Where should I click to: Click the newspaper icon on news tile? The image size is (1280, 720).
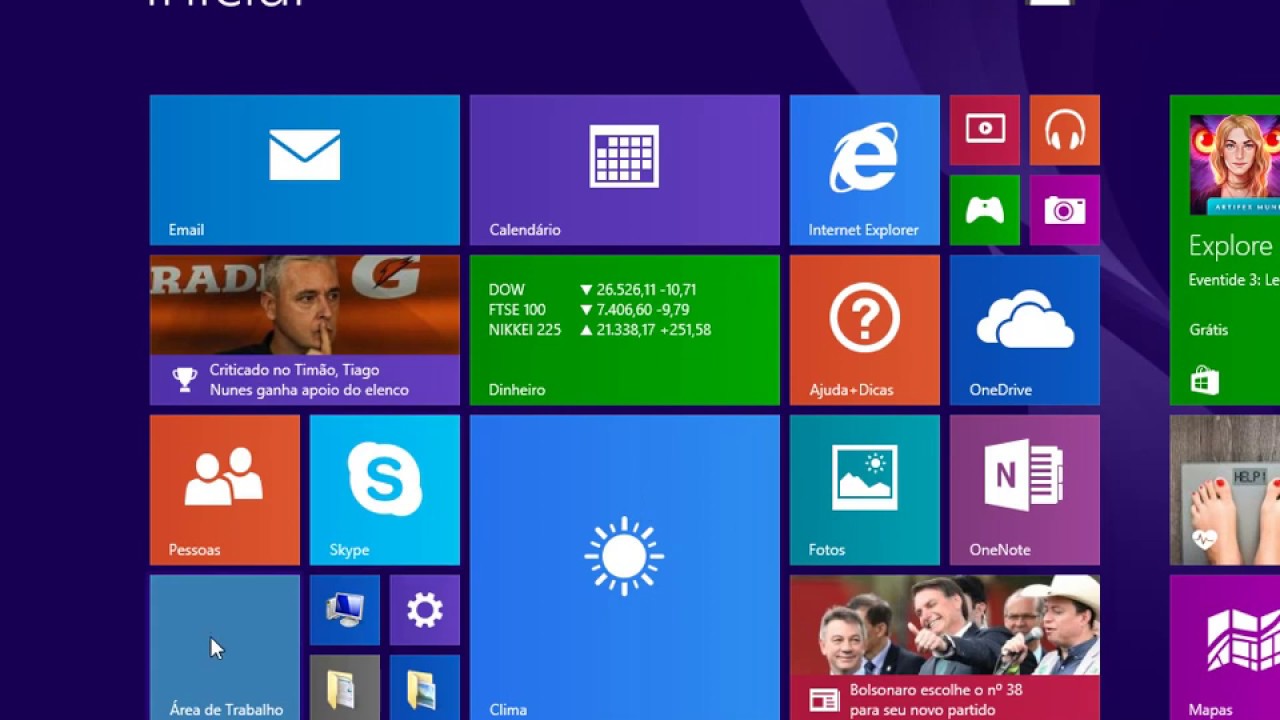coord(824,699)
